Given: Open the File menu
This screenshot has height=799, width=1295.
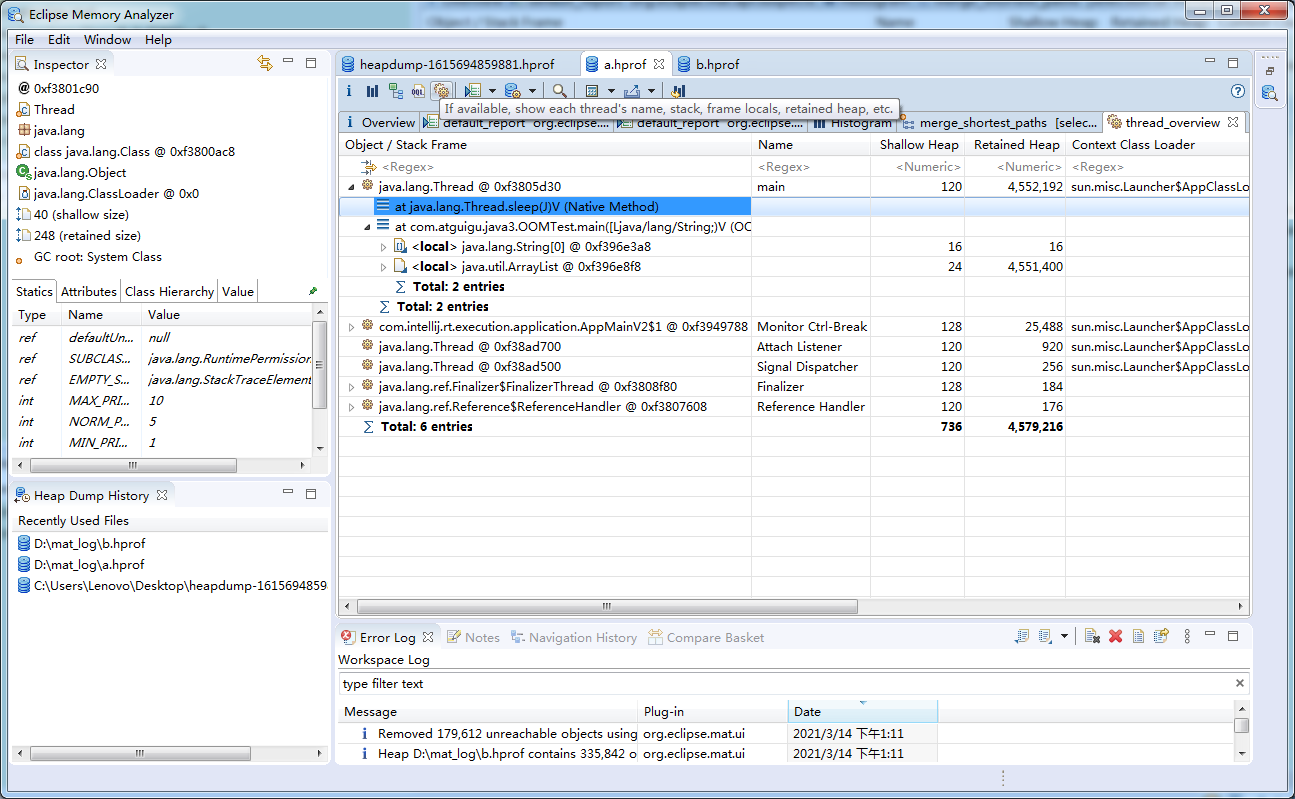Looking at the screenshot, I should tap(24, 40).
